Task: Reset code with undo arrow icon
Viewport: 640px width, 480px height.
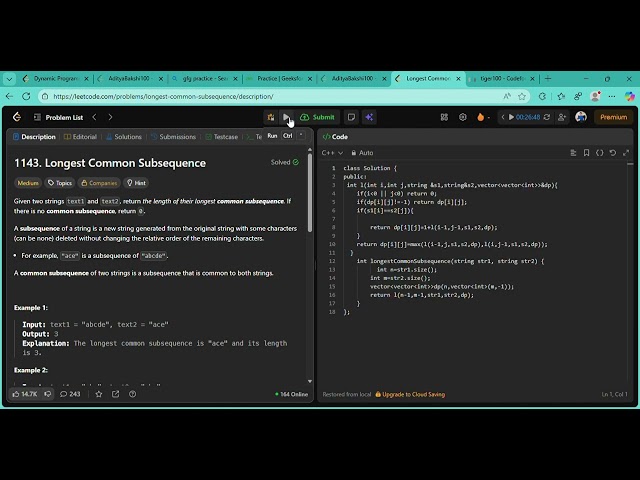Action: [613, 153]
